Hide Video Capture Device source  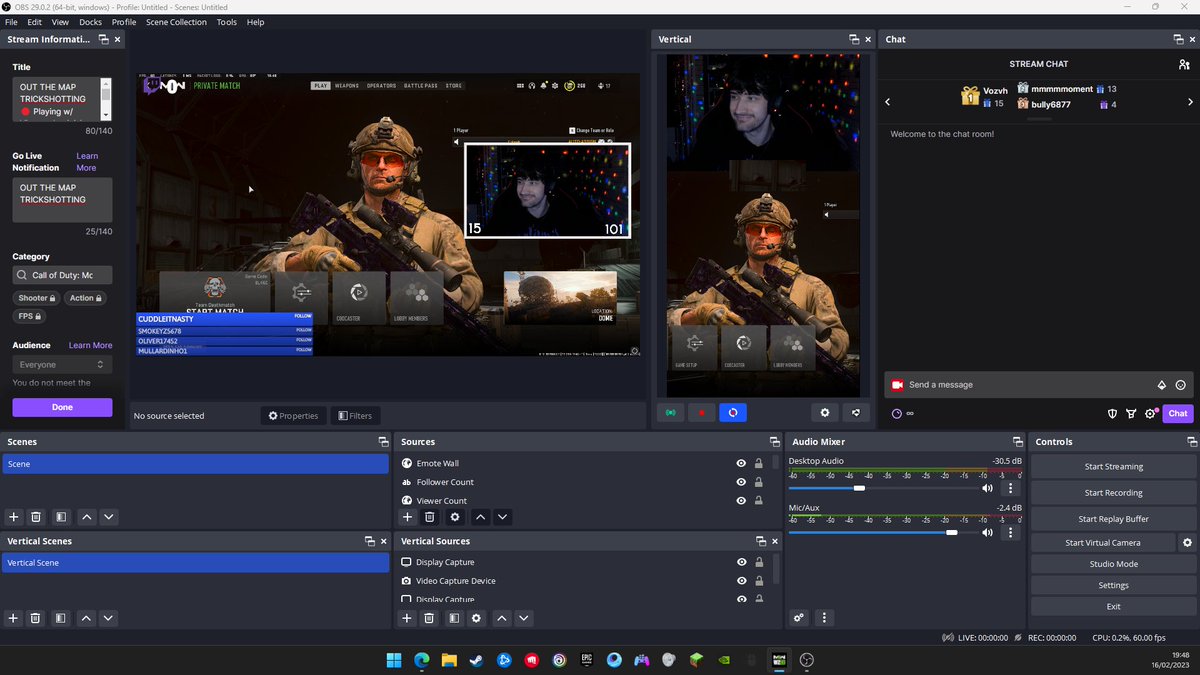pos(741,581)
